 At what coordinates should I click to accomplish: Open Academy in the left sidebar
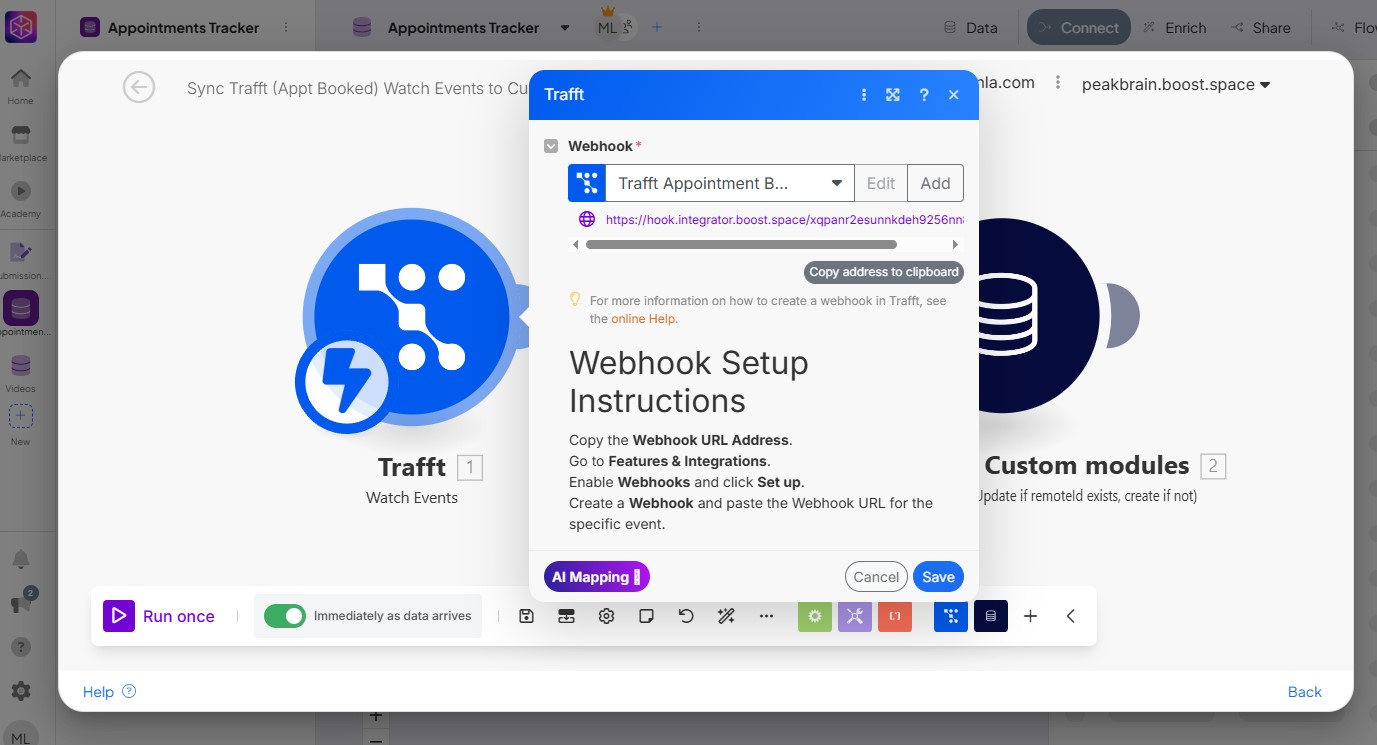point(20,199)
